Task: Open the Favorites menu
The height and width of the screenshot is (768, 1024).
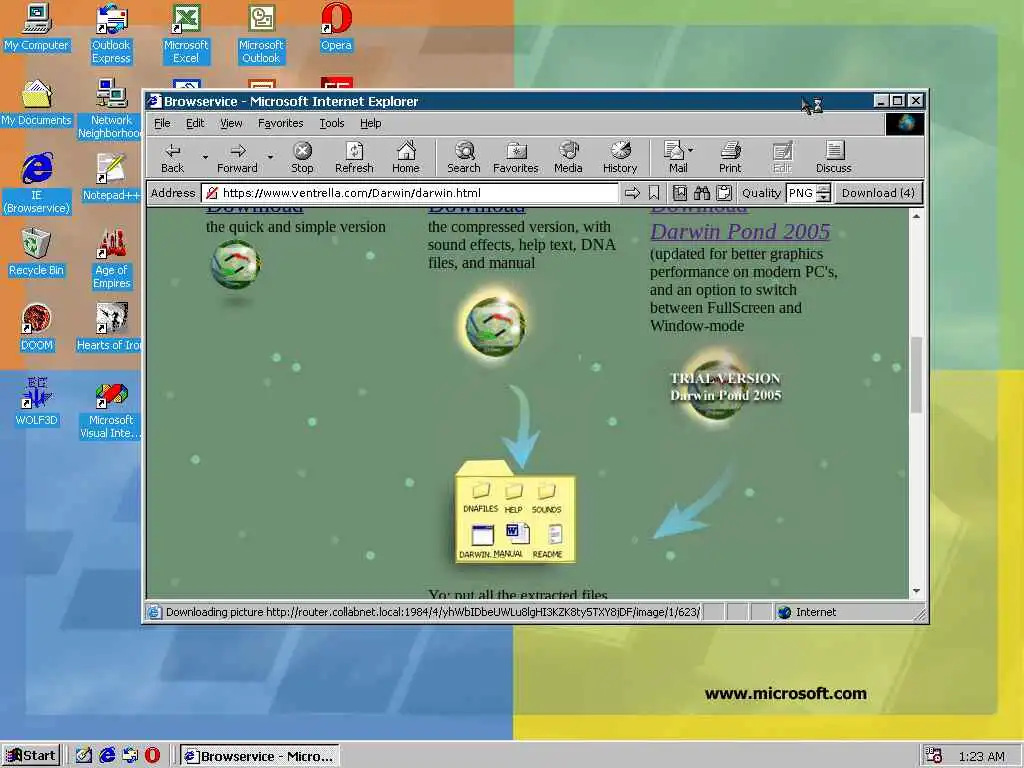Action: 281,123
